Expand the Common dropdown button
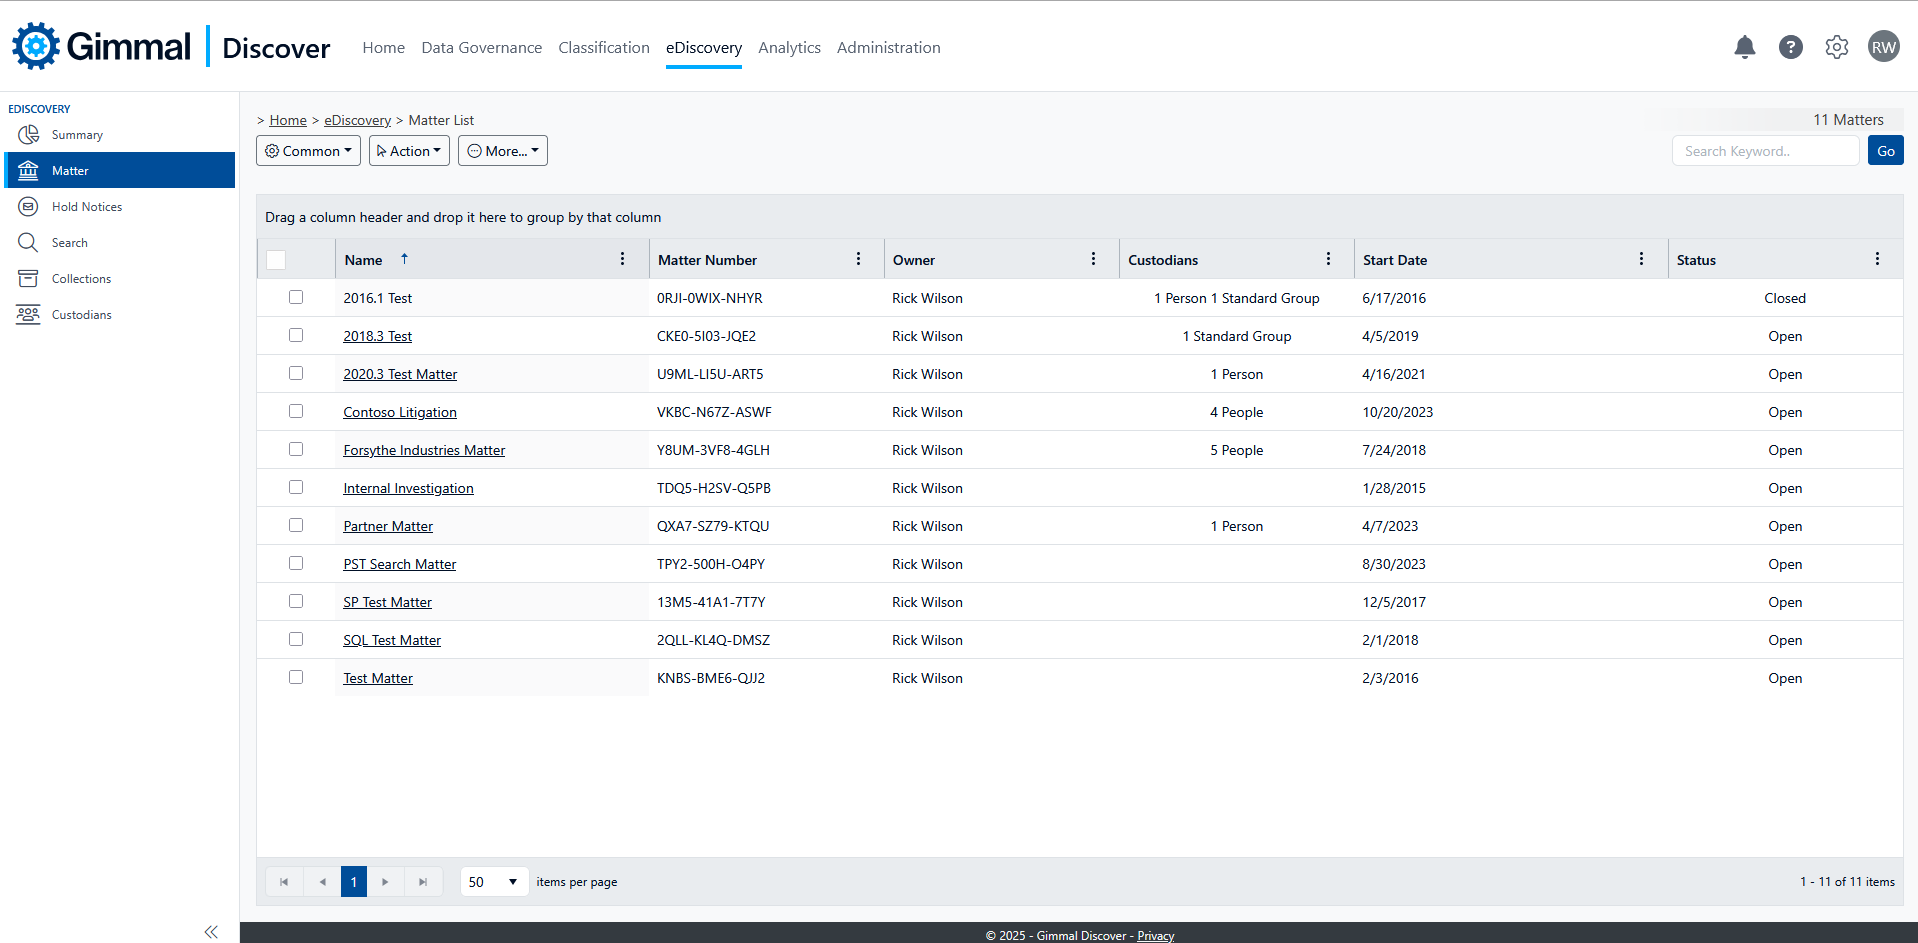Viewport: 1918px width, 943px height. point(308,151)
